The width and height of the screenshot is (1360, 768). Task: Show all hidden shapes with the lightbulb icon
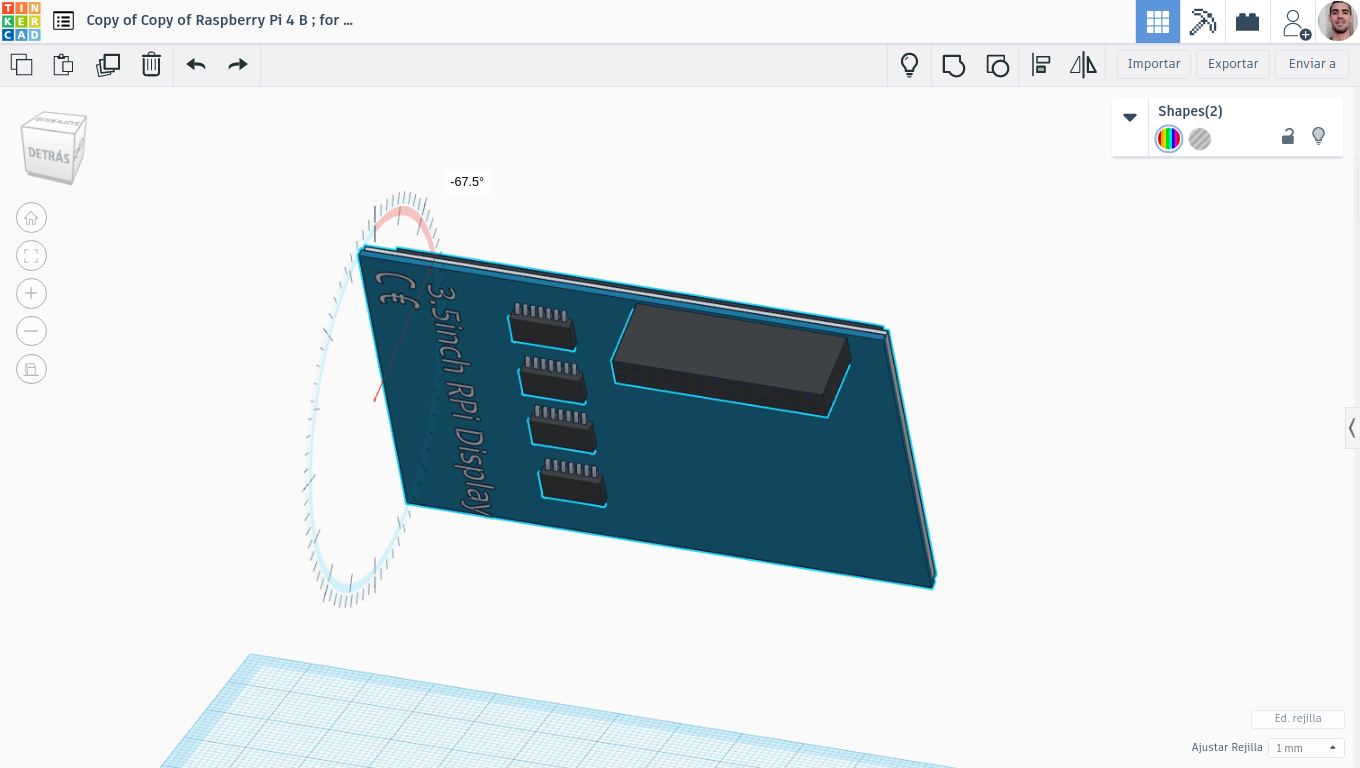coord(909,65)
